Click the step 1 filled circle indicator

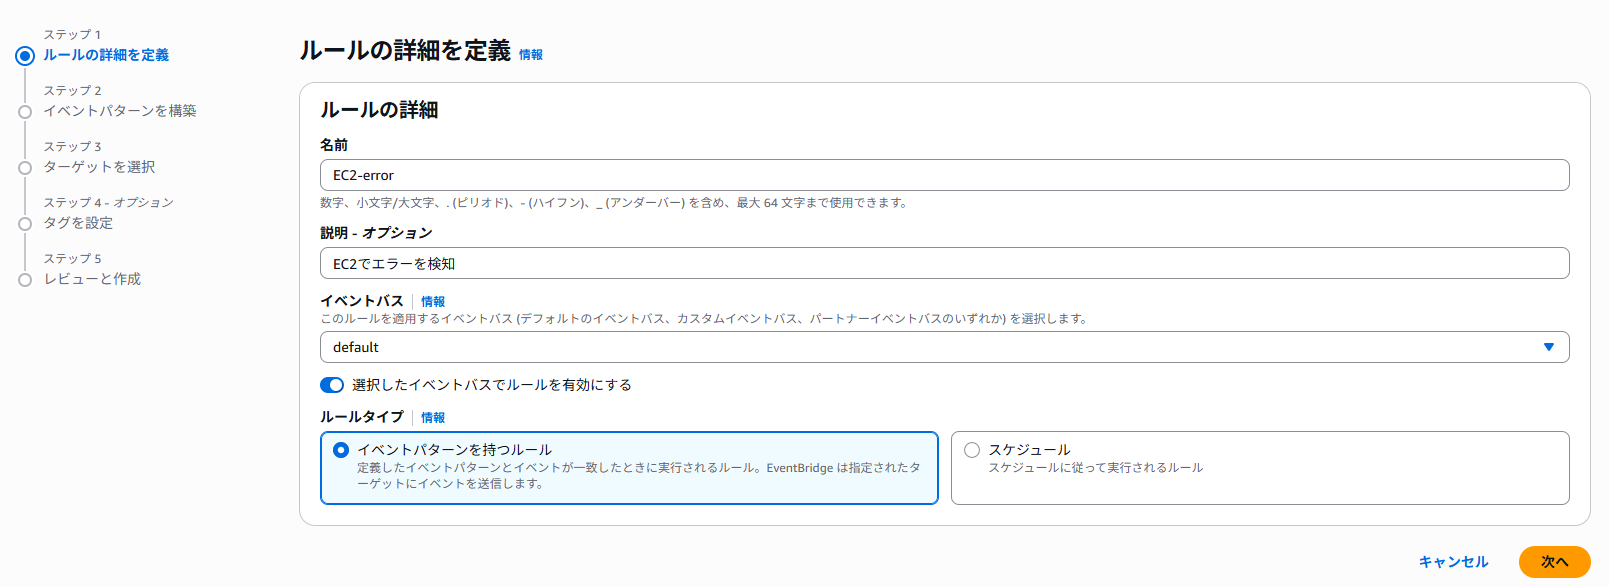[x=25, y=56]
